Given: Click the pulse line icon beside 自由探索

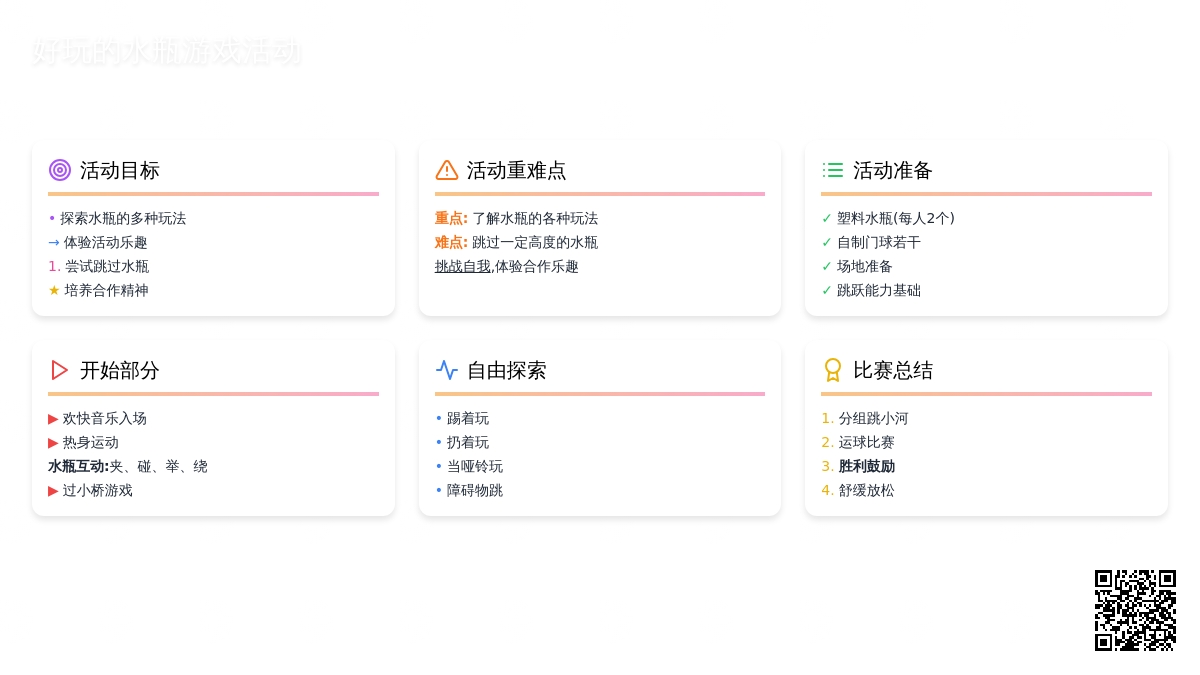Looking at the screenshot, I should (447, 370).
